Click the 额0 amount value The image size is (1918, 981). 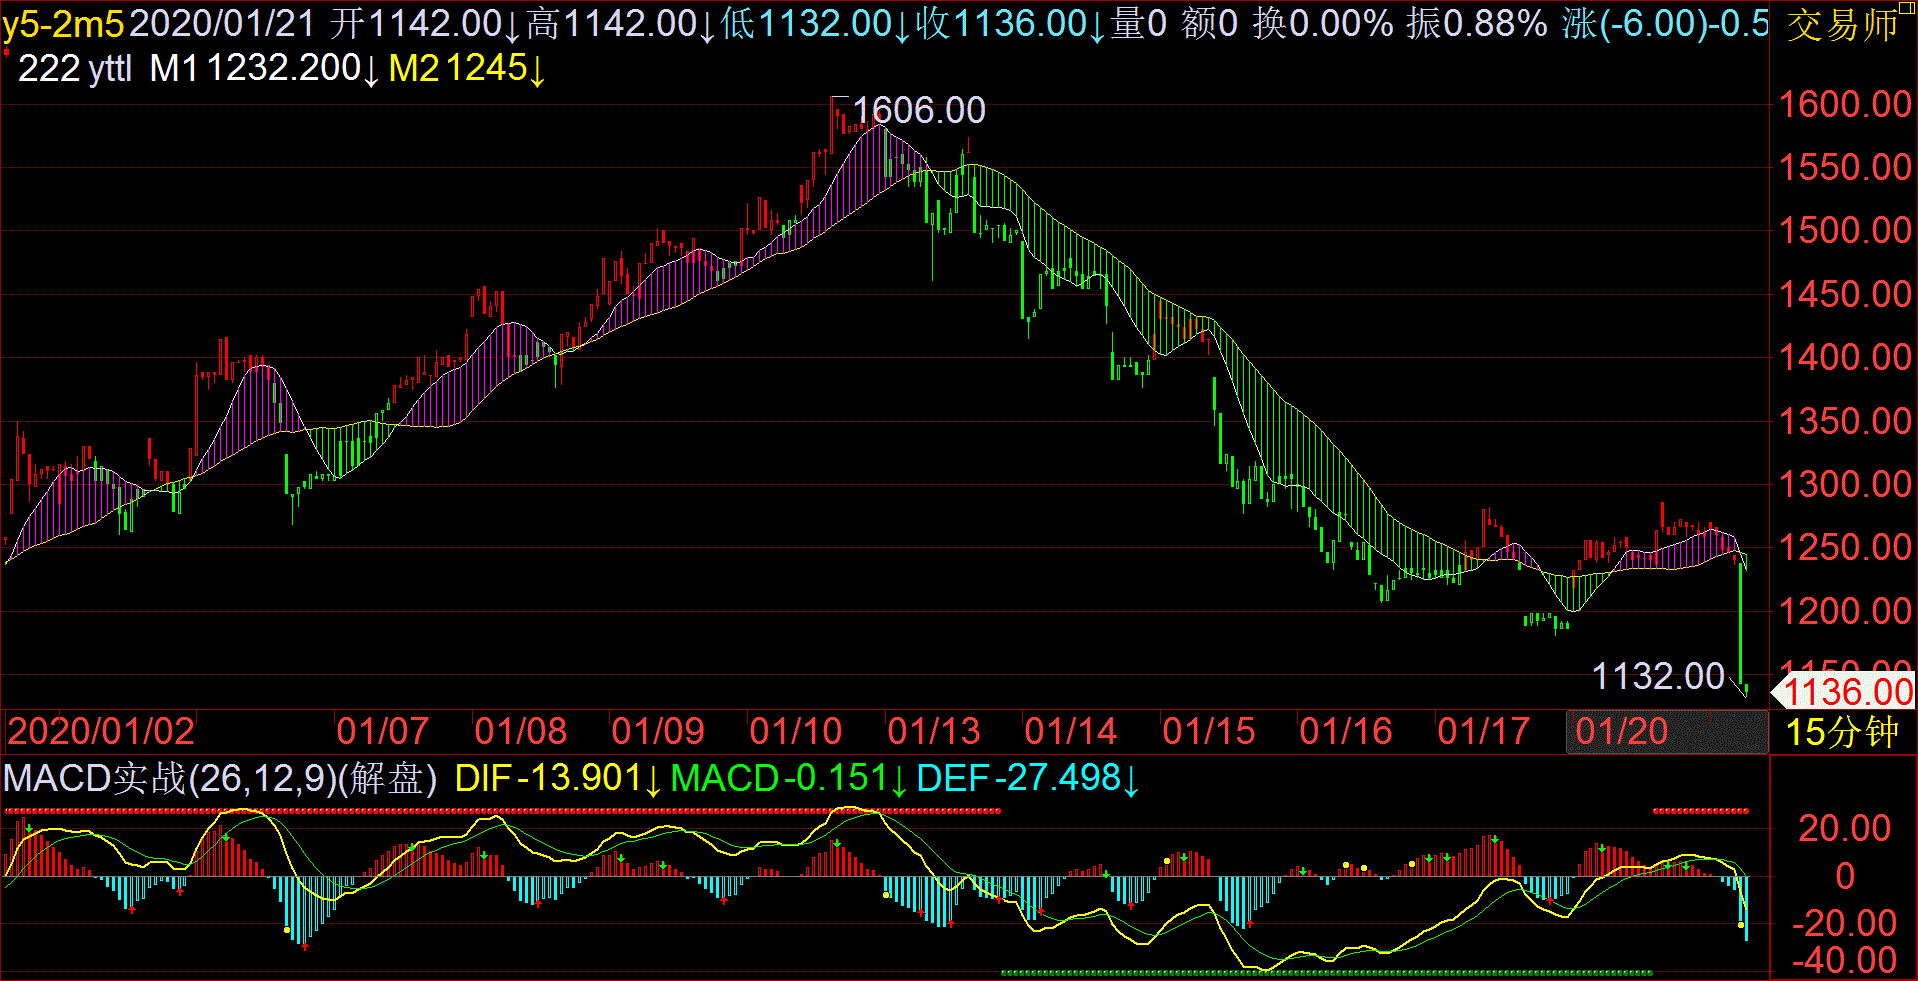point(1210,23)
